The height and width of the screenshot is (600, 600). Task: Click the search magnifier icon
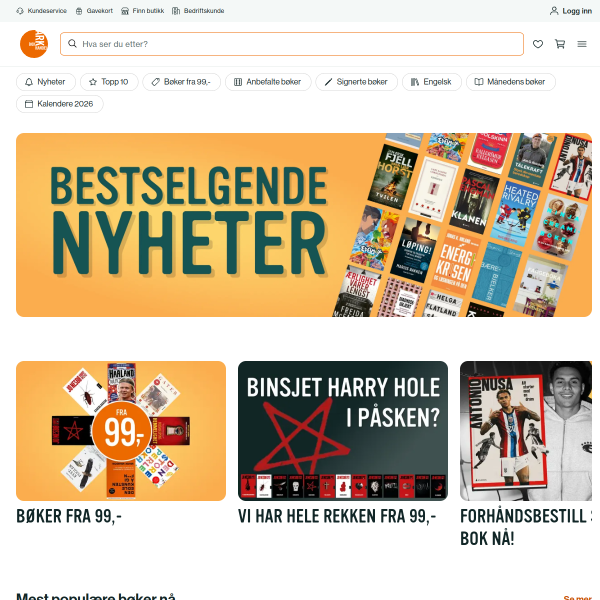click(72, 44)
